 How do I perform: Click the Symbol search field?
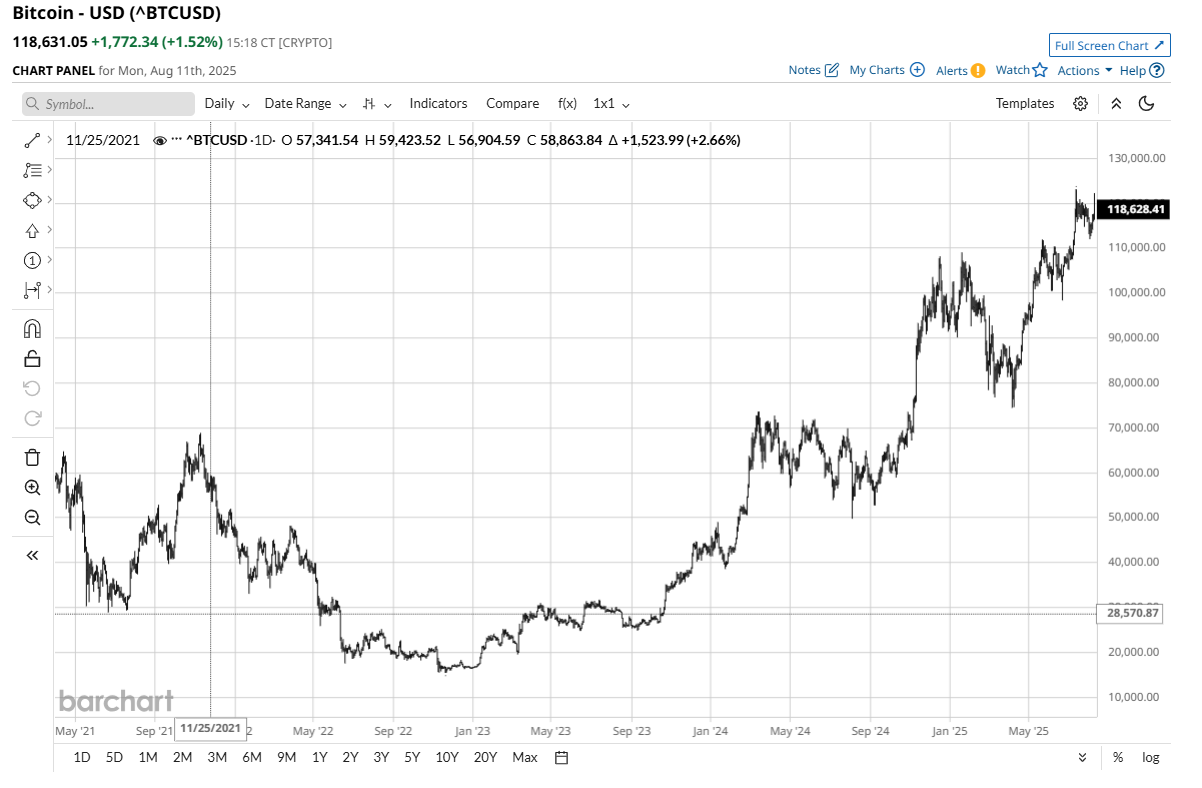pyautogui.click(x=109, y=104)
